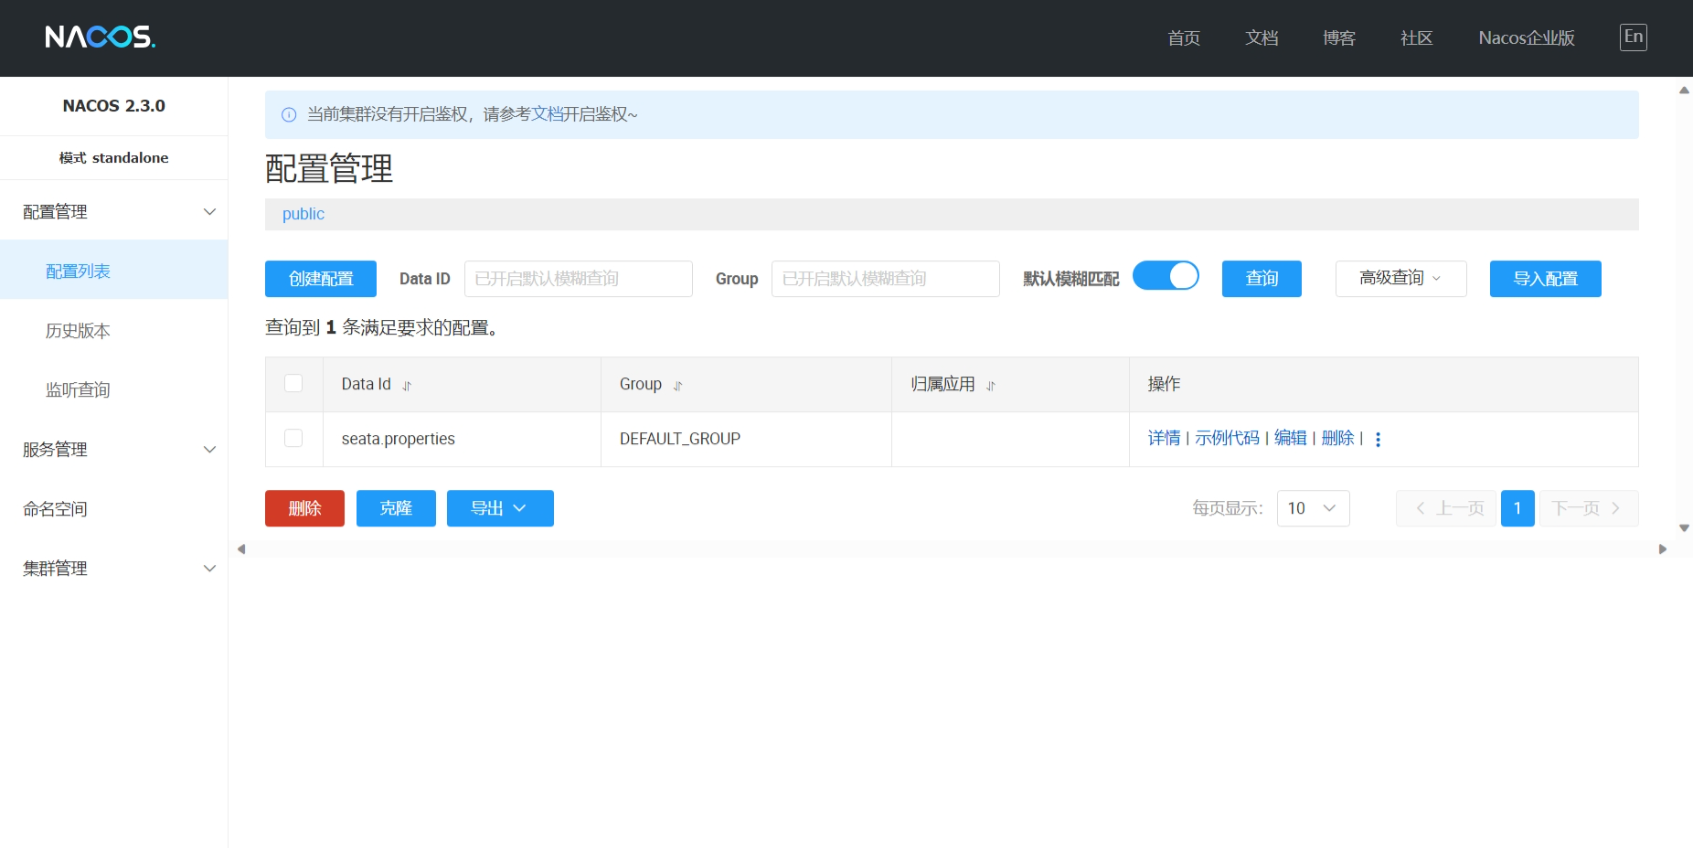Open 文档 in the top navigation

[1261, 38]
